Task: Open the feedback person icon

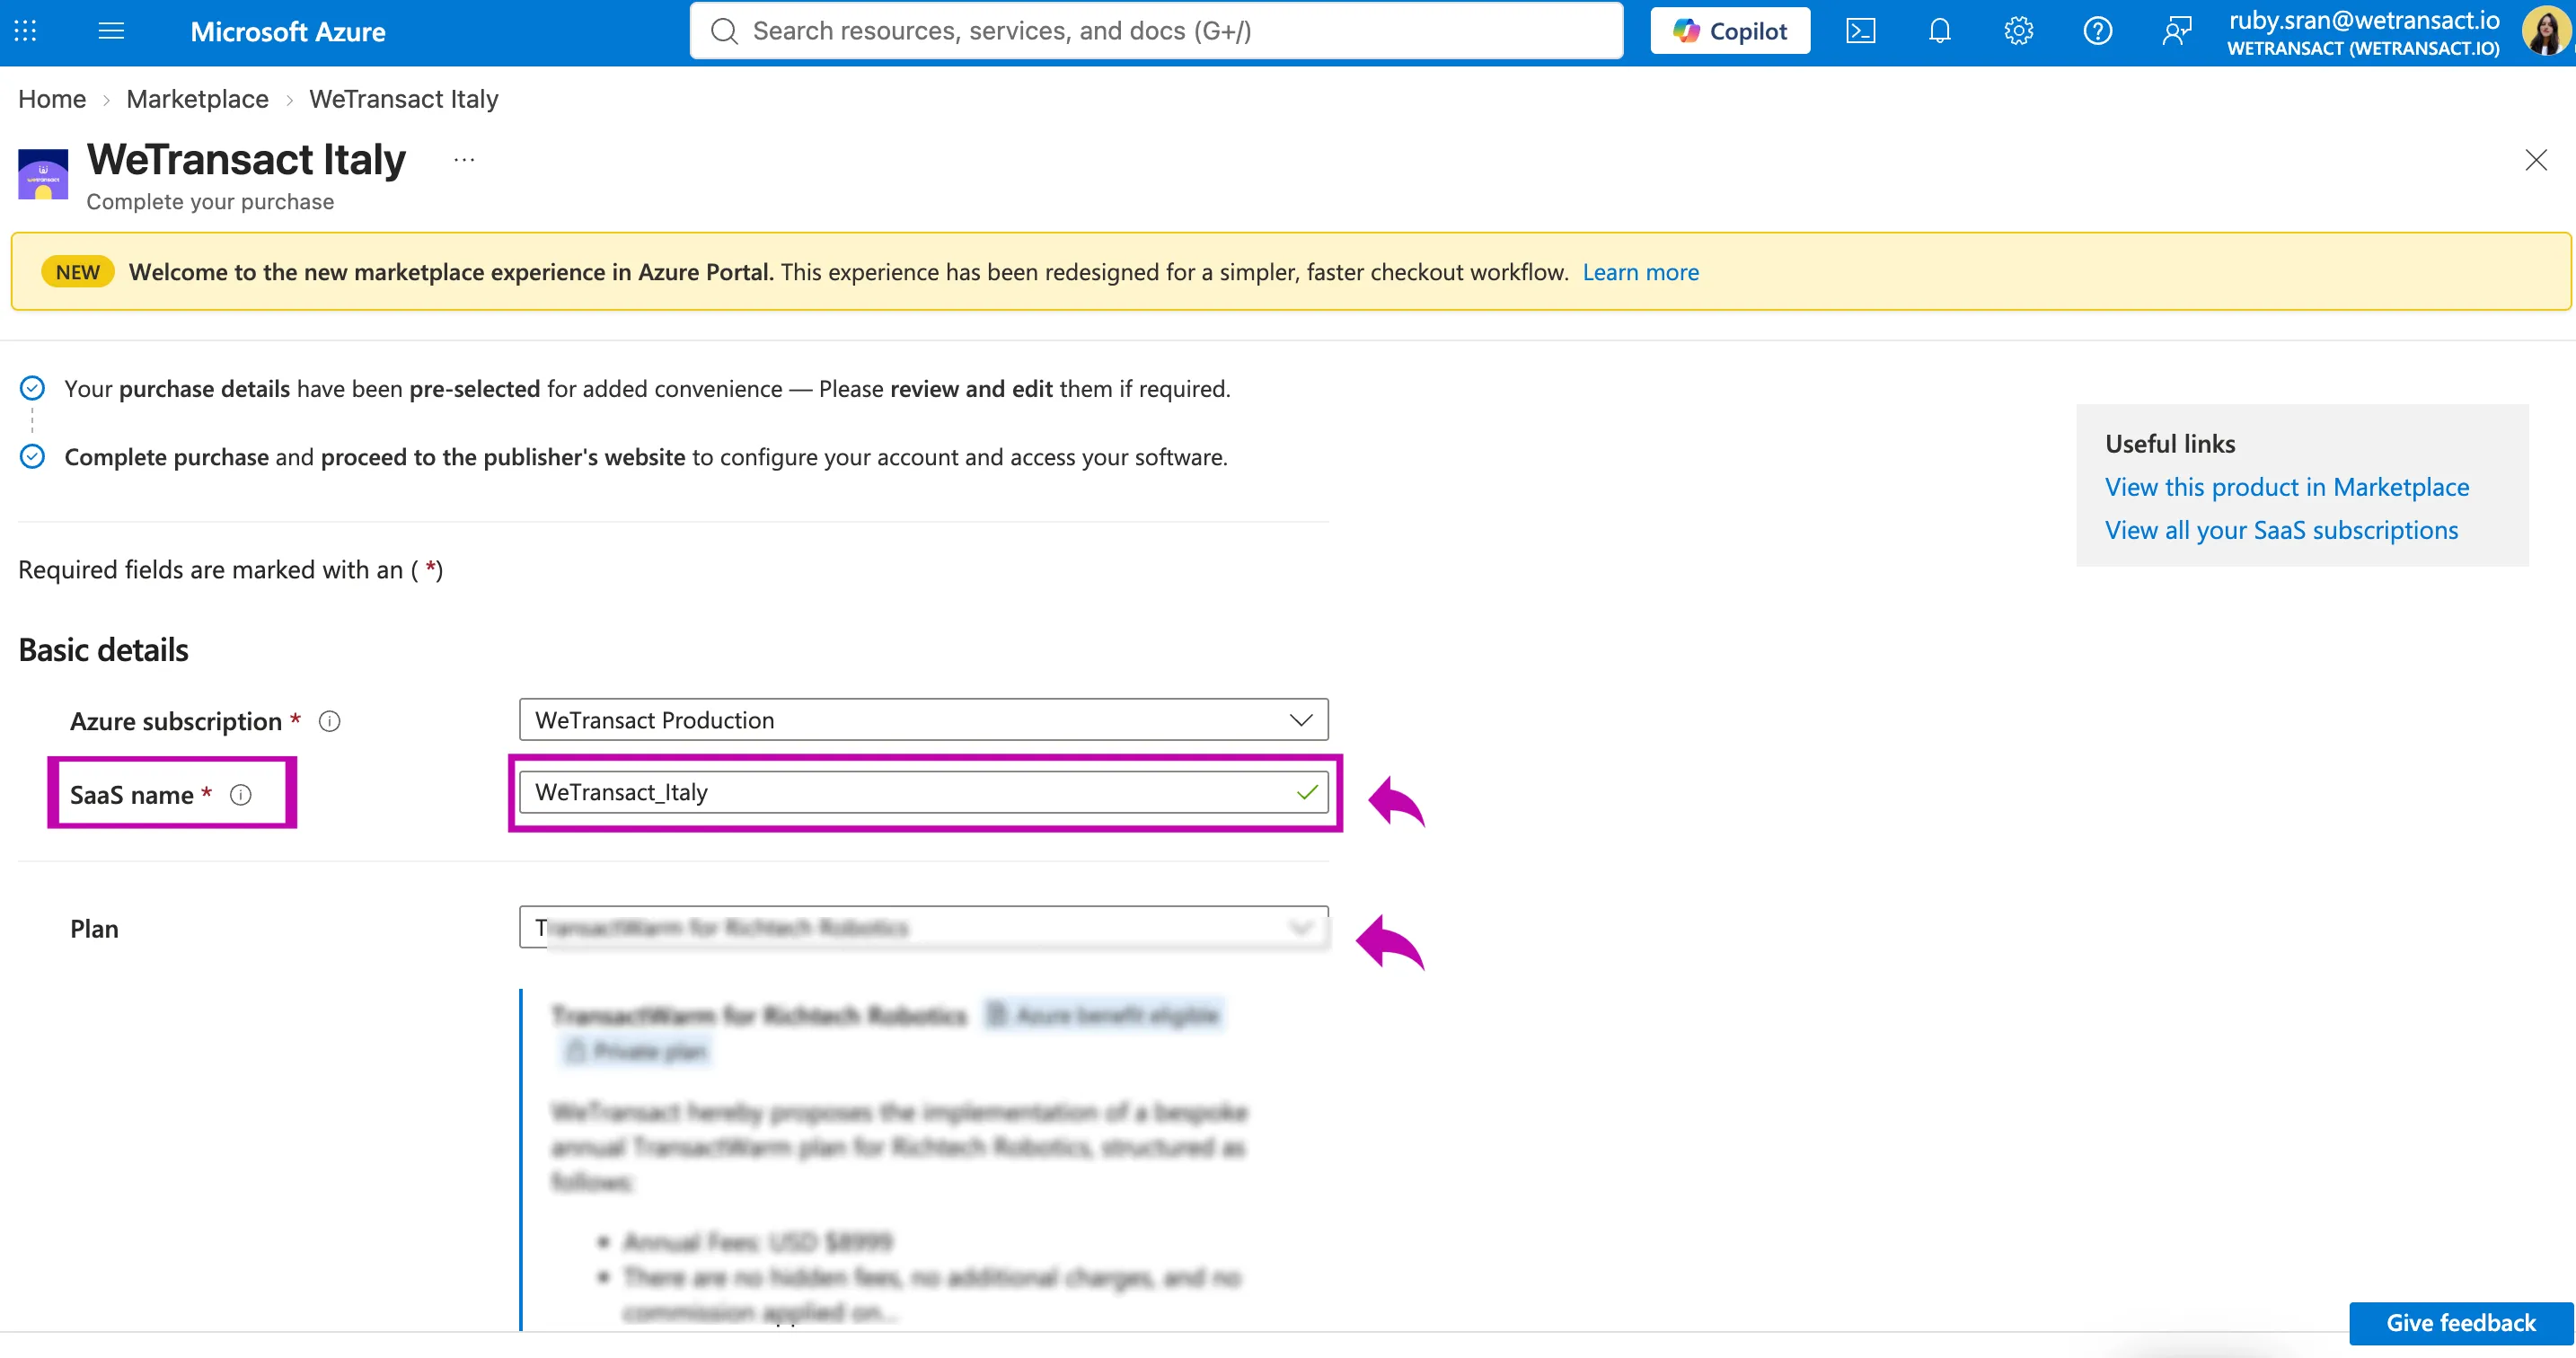Action: [x=2176, y=31]
